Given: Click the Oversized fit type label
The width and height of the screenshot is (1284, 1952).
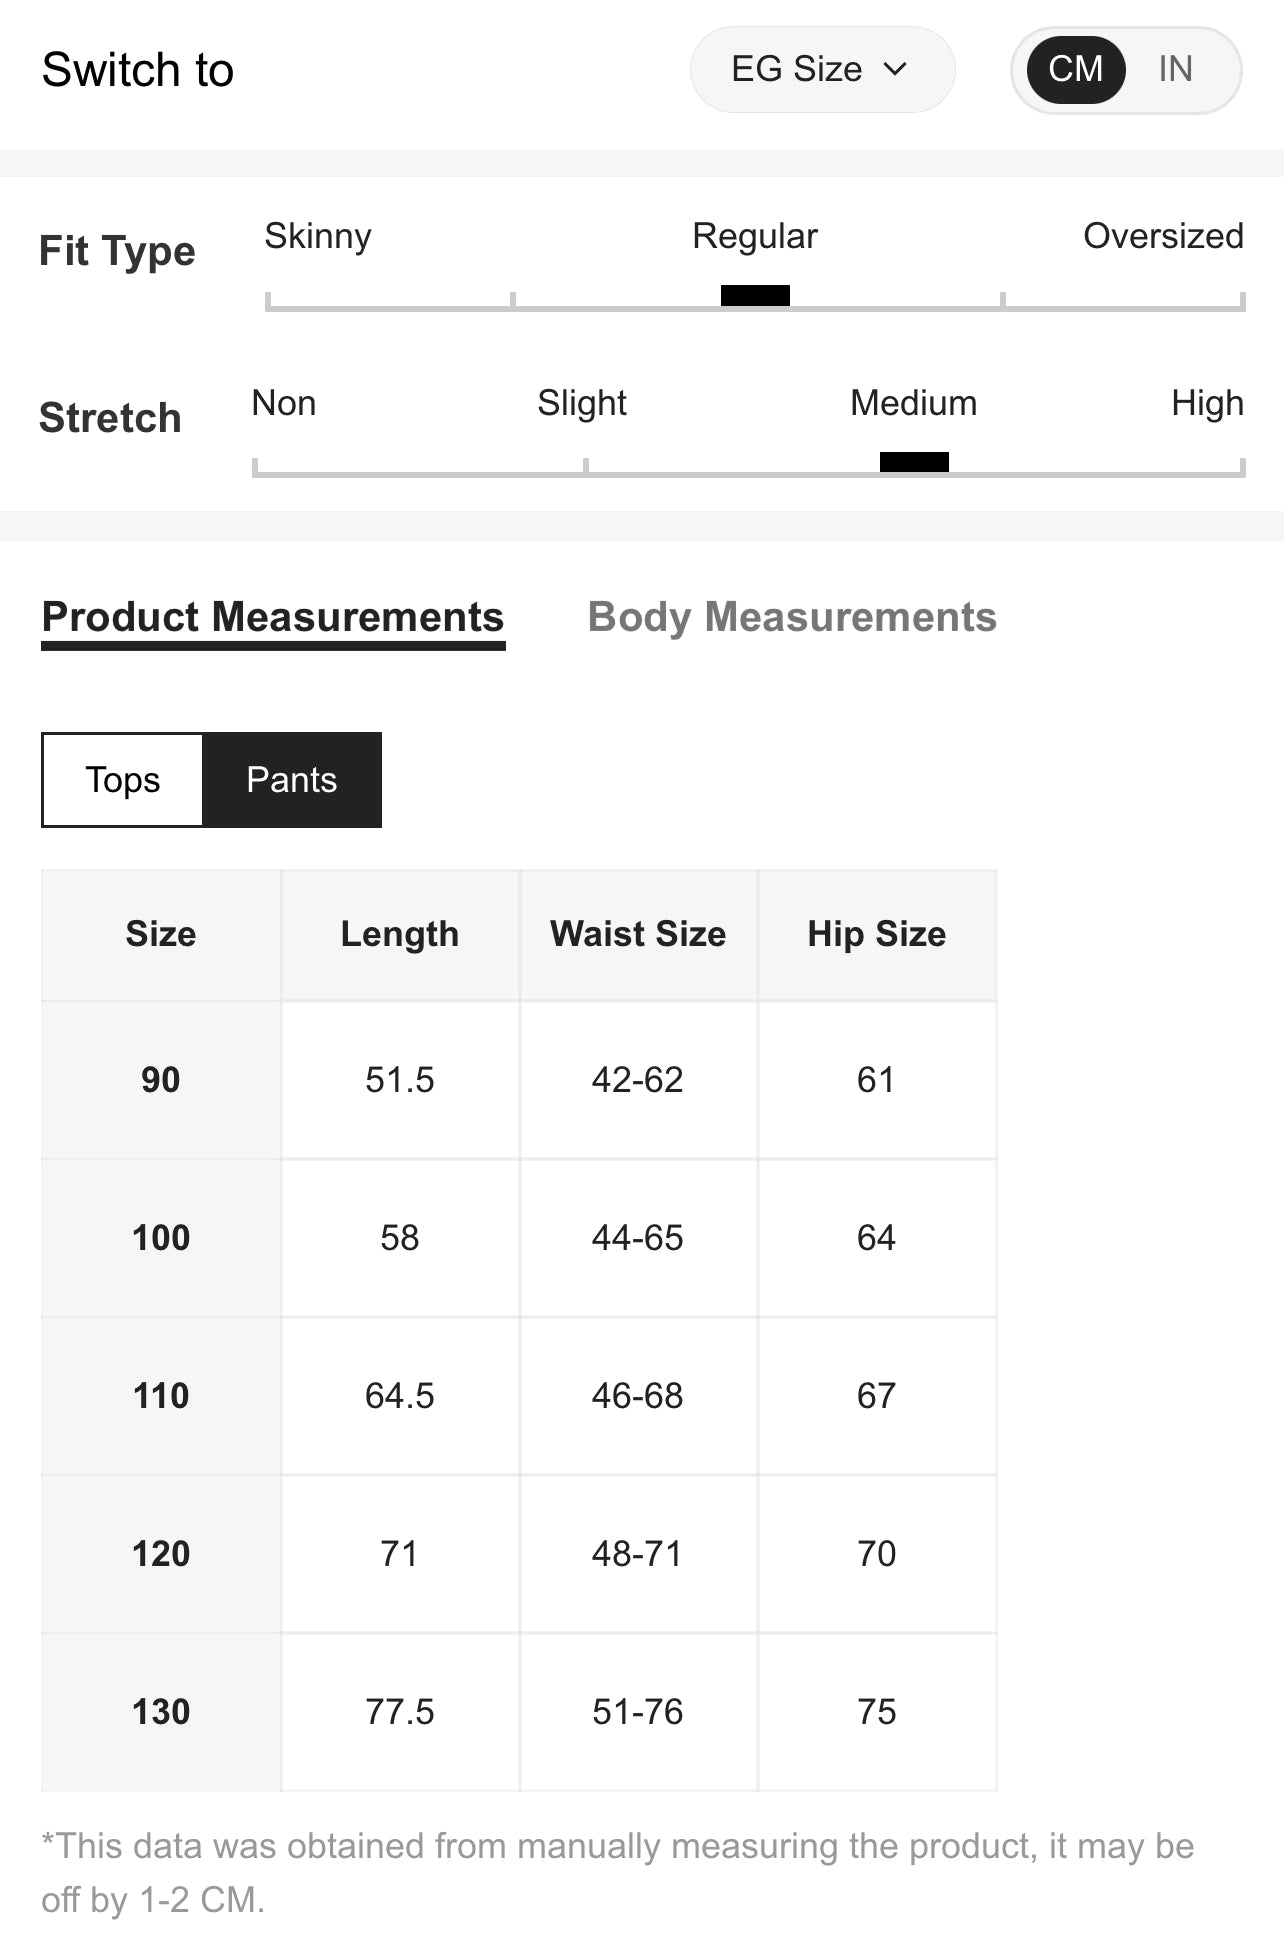Looking at the screenshot, I should click(x=1163, y=236).
